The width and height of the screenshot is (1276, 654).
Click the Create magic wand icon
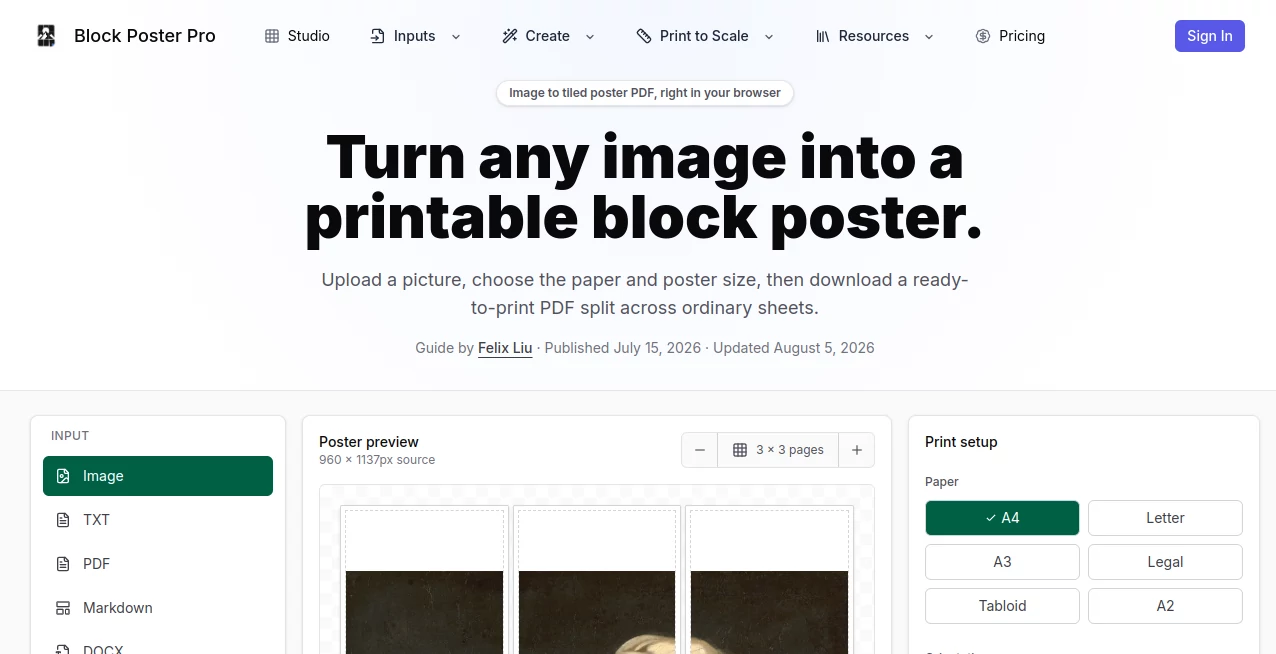510,36
